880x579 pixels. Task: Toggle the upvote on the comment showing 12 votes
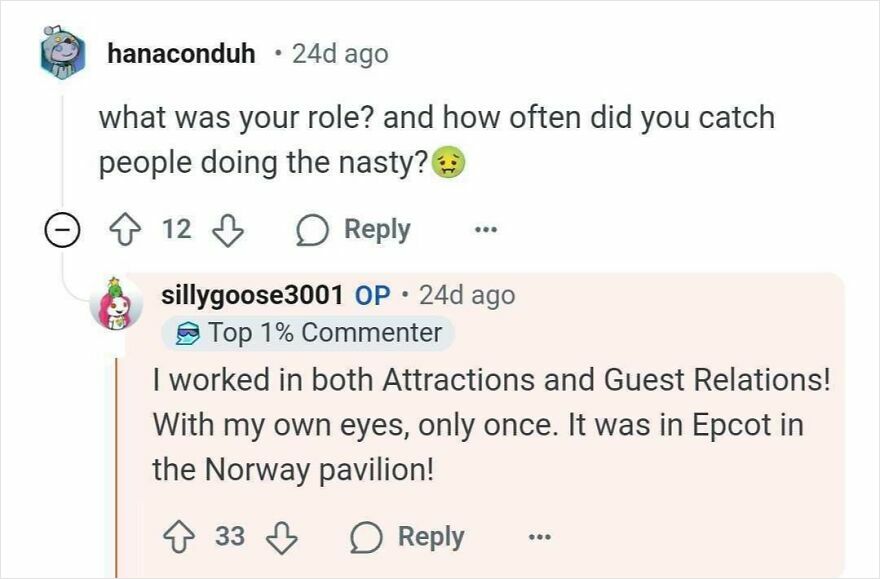click(125, 229)
